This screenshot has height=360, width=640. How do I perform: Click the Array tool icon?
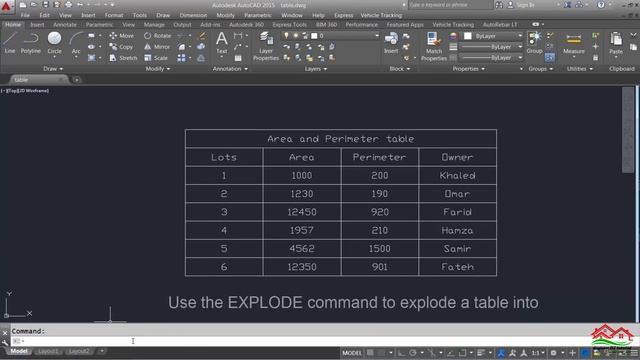(x=181, y=58)
